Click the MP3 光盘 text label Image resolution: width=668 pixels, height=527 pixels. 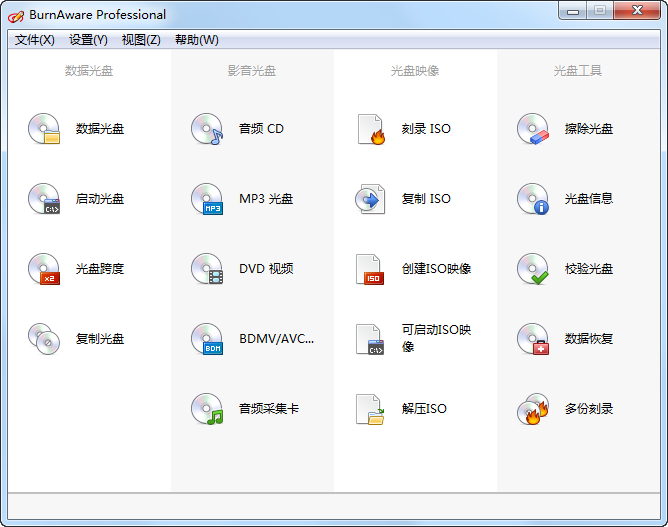(x=266, y=199)
